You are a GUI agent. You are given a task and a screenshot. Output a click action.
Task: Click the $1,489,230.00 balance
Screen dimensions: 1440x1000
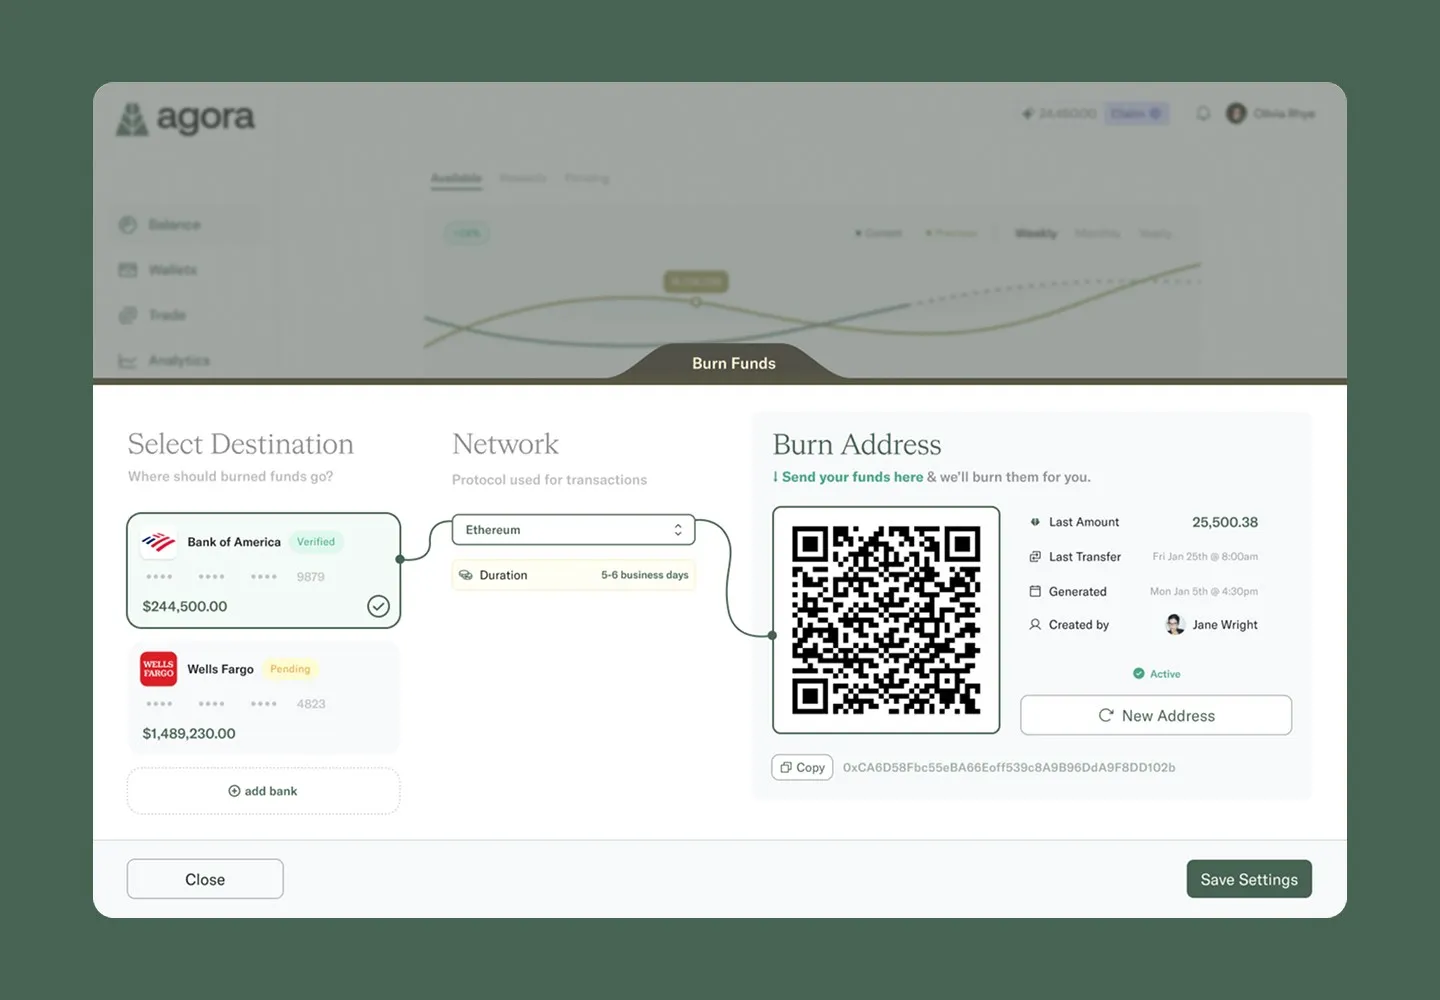(189, 733)
